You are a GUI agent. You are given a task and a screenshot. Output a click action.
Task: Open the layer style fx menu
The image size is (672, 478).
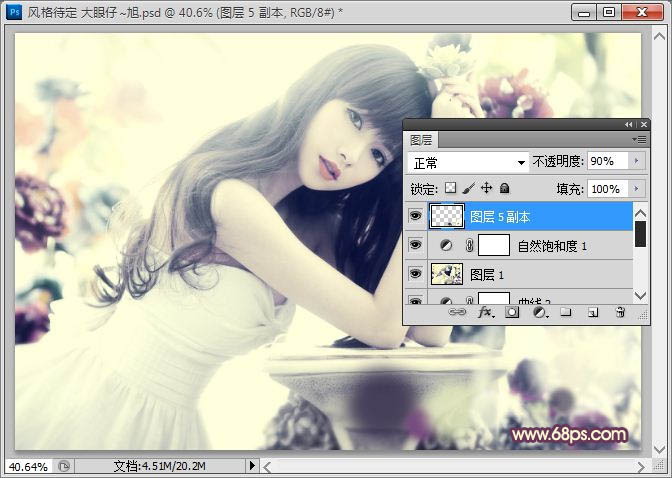486,313
